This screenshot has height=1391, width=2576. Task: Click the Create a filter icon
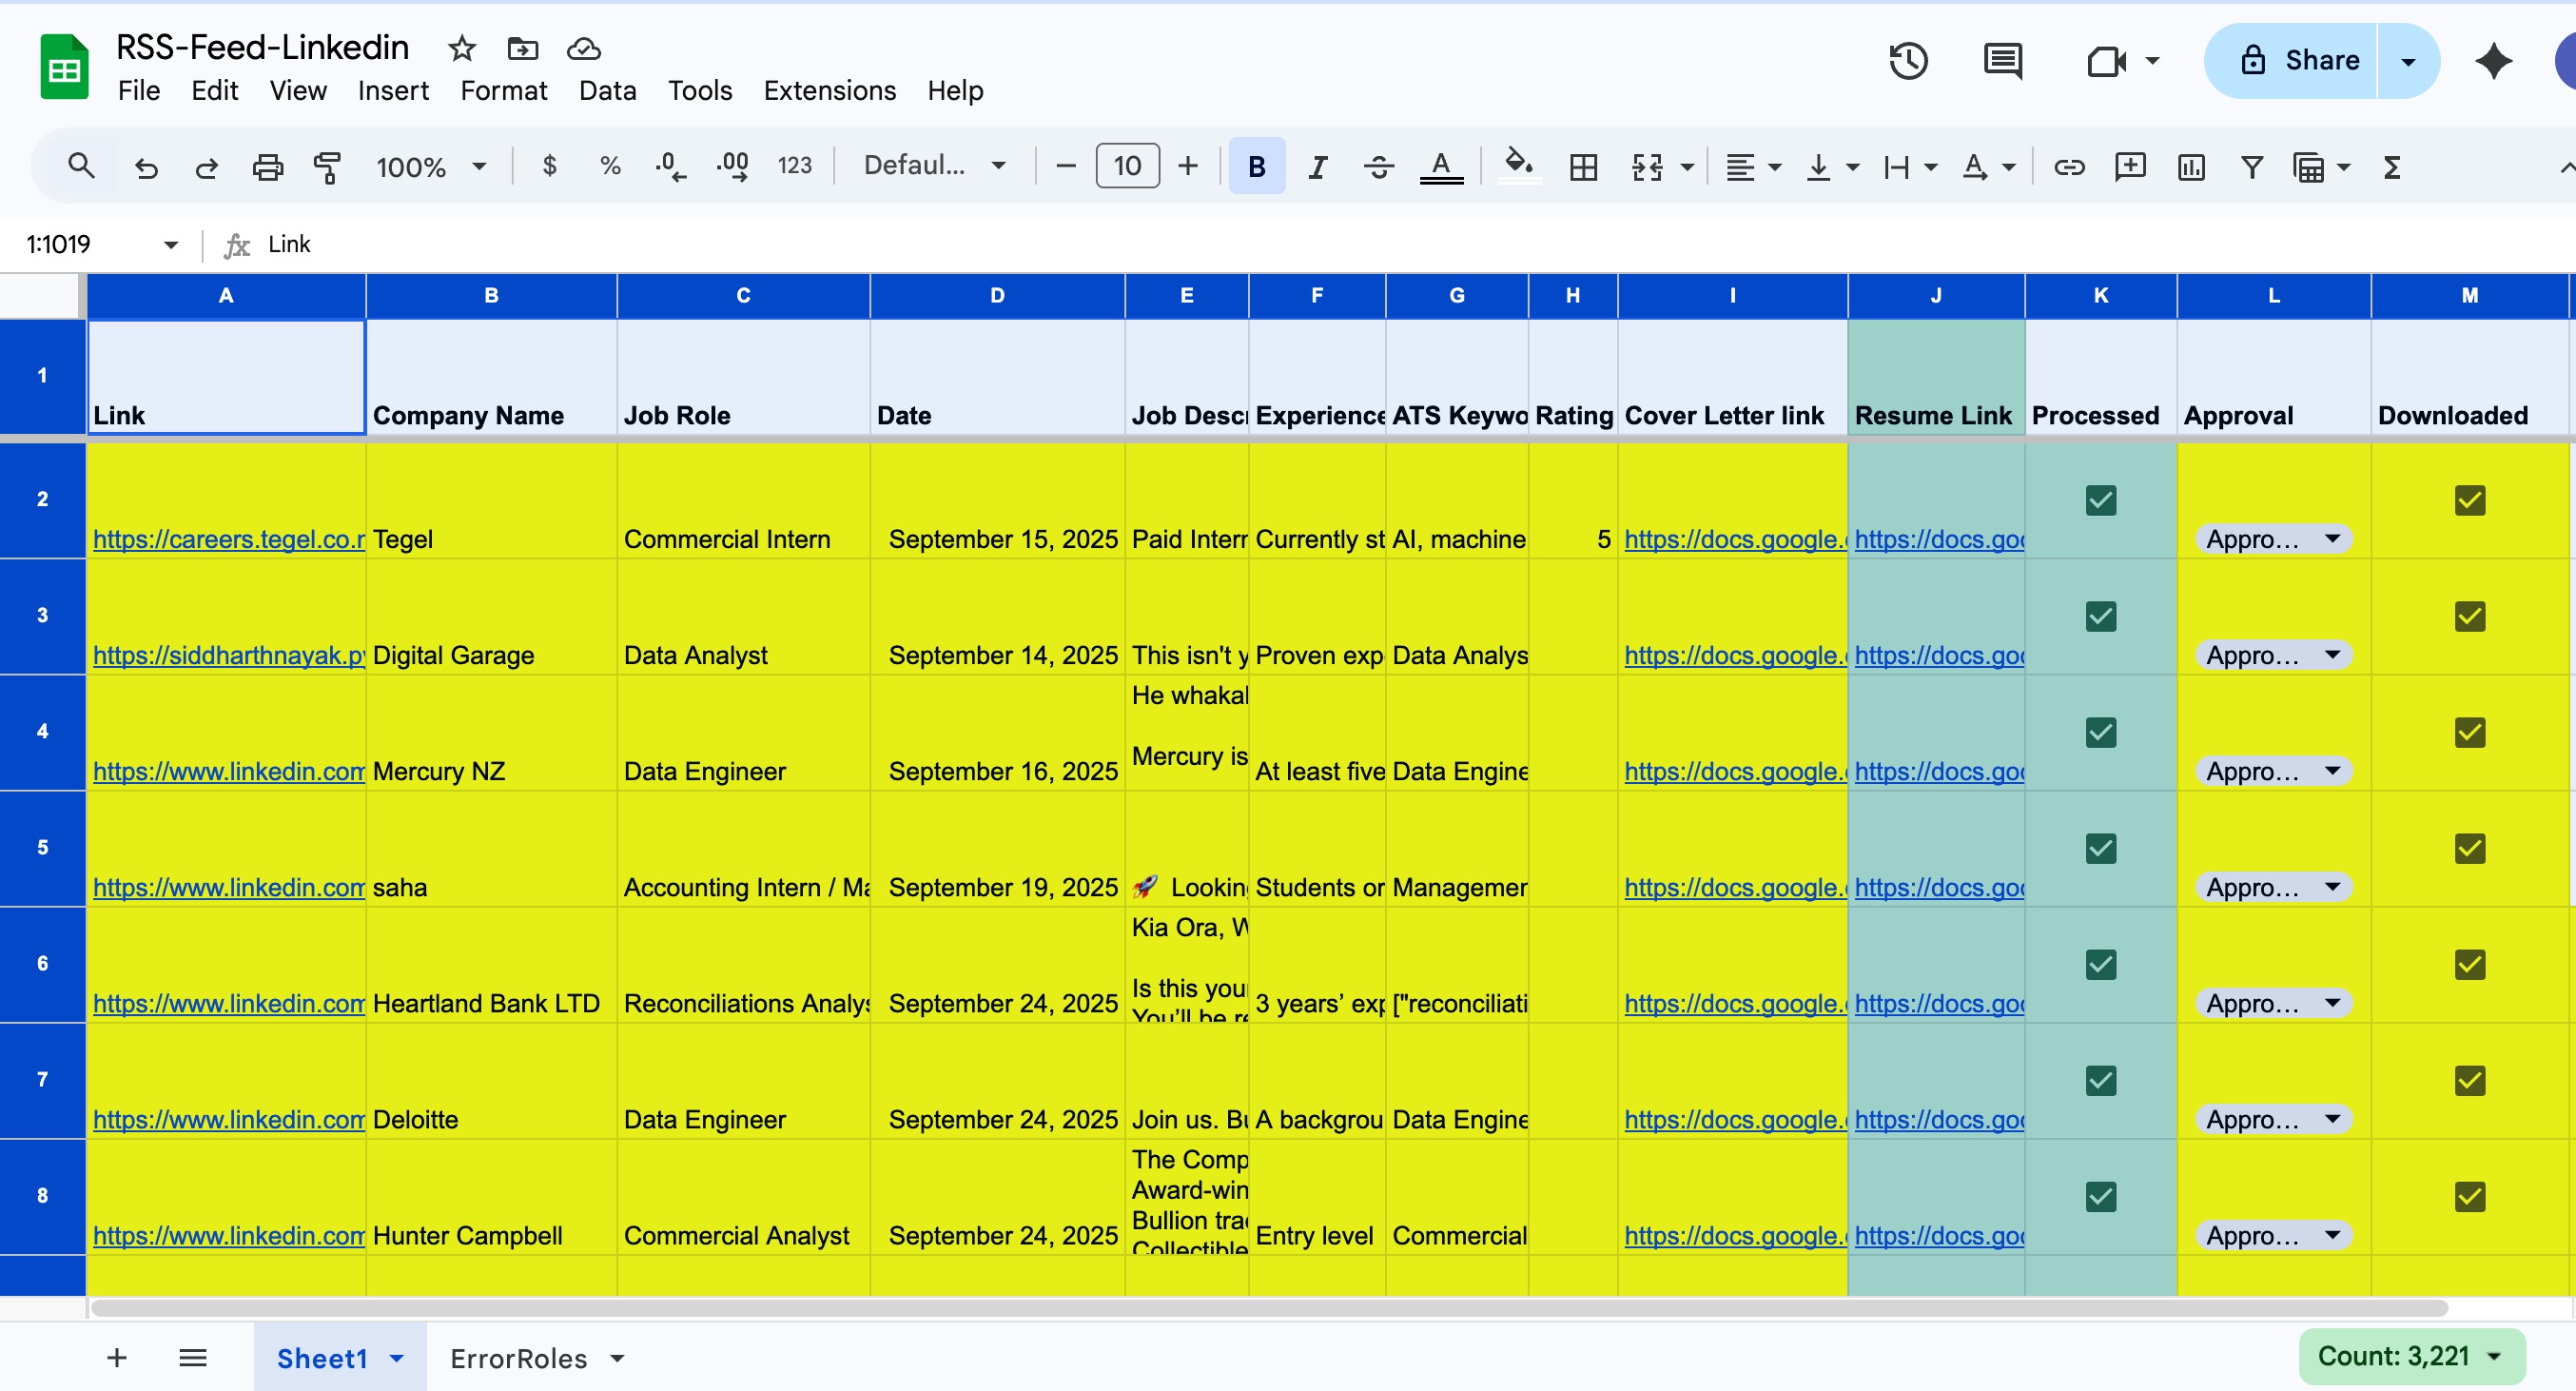pyautogui.click(x=2252, y=167)
